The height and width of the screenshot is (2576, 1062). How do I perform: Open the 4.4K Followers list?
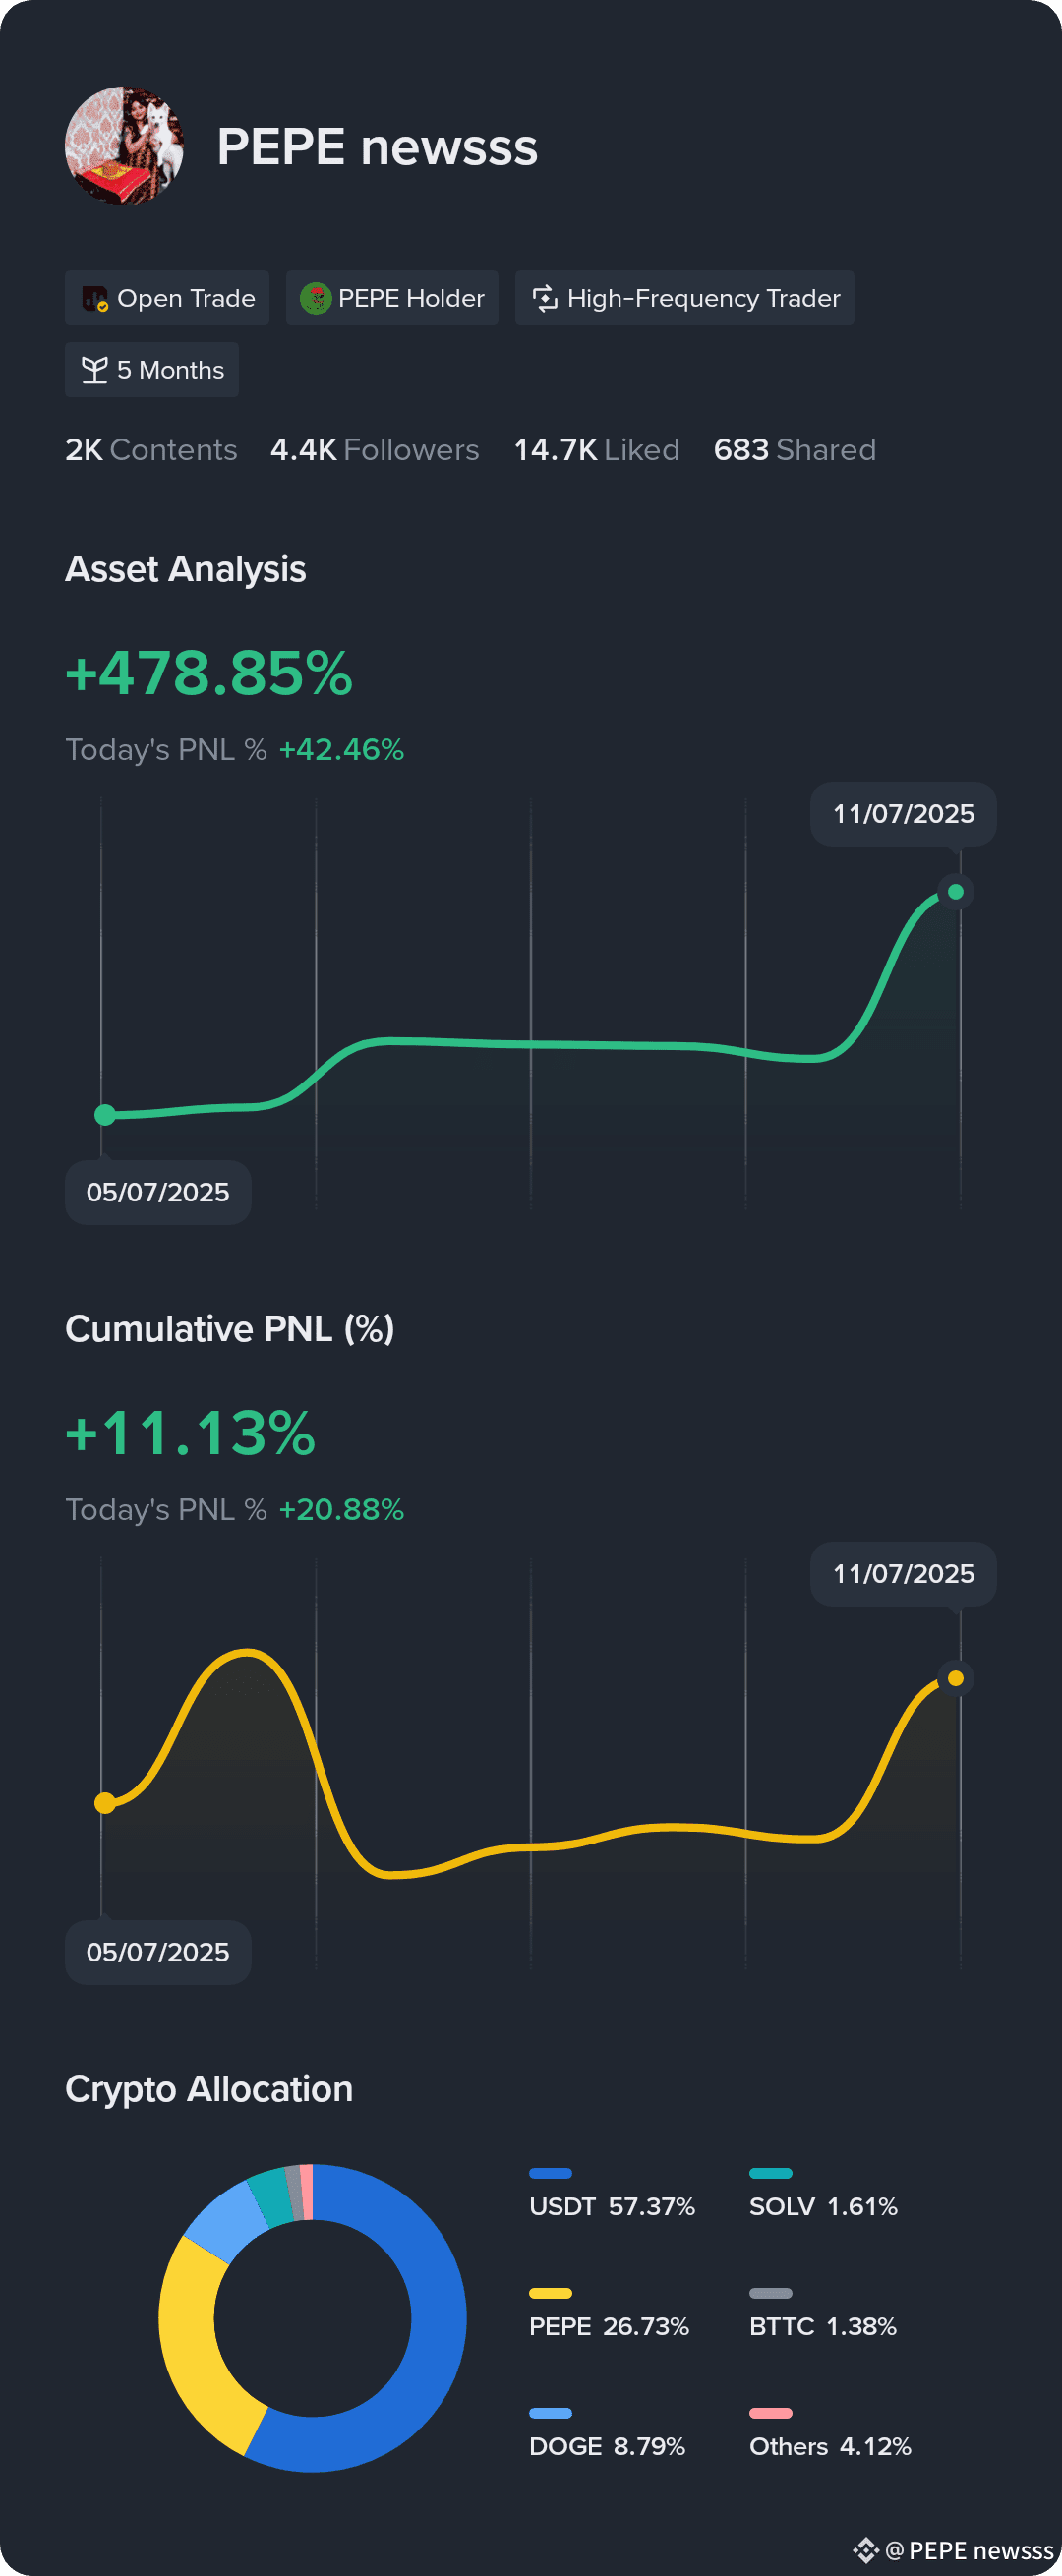pos(375,450)
